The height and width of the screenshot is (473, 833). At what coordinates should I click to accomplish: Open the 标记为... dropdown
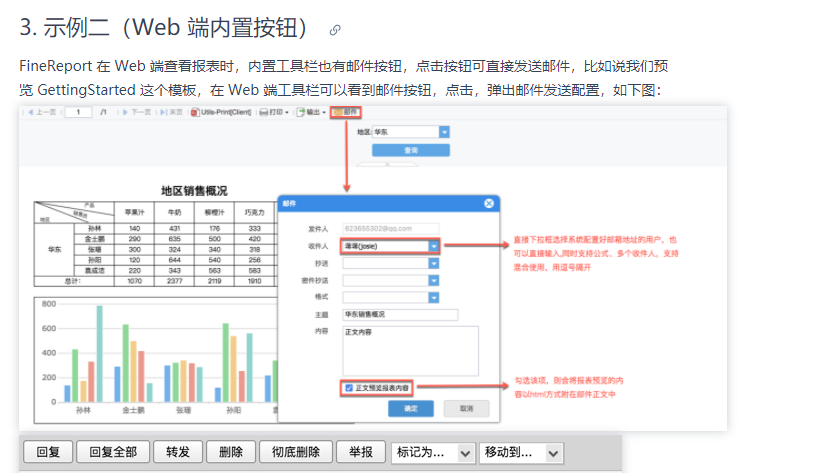[434, 453]
